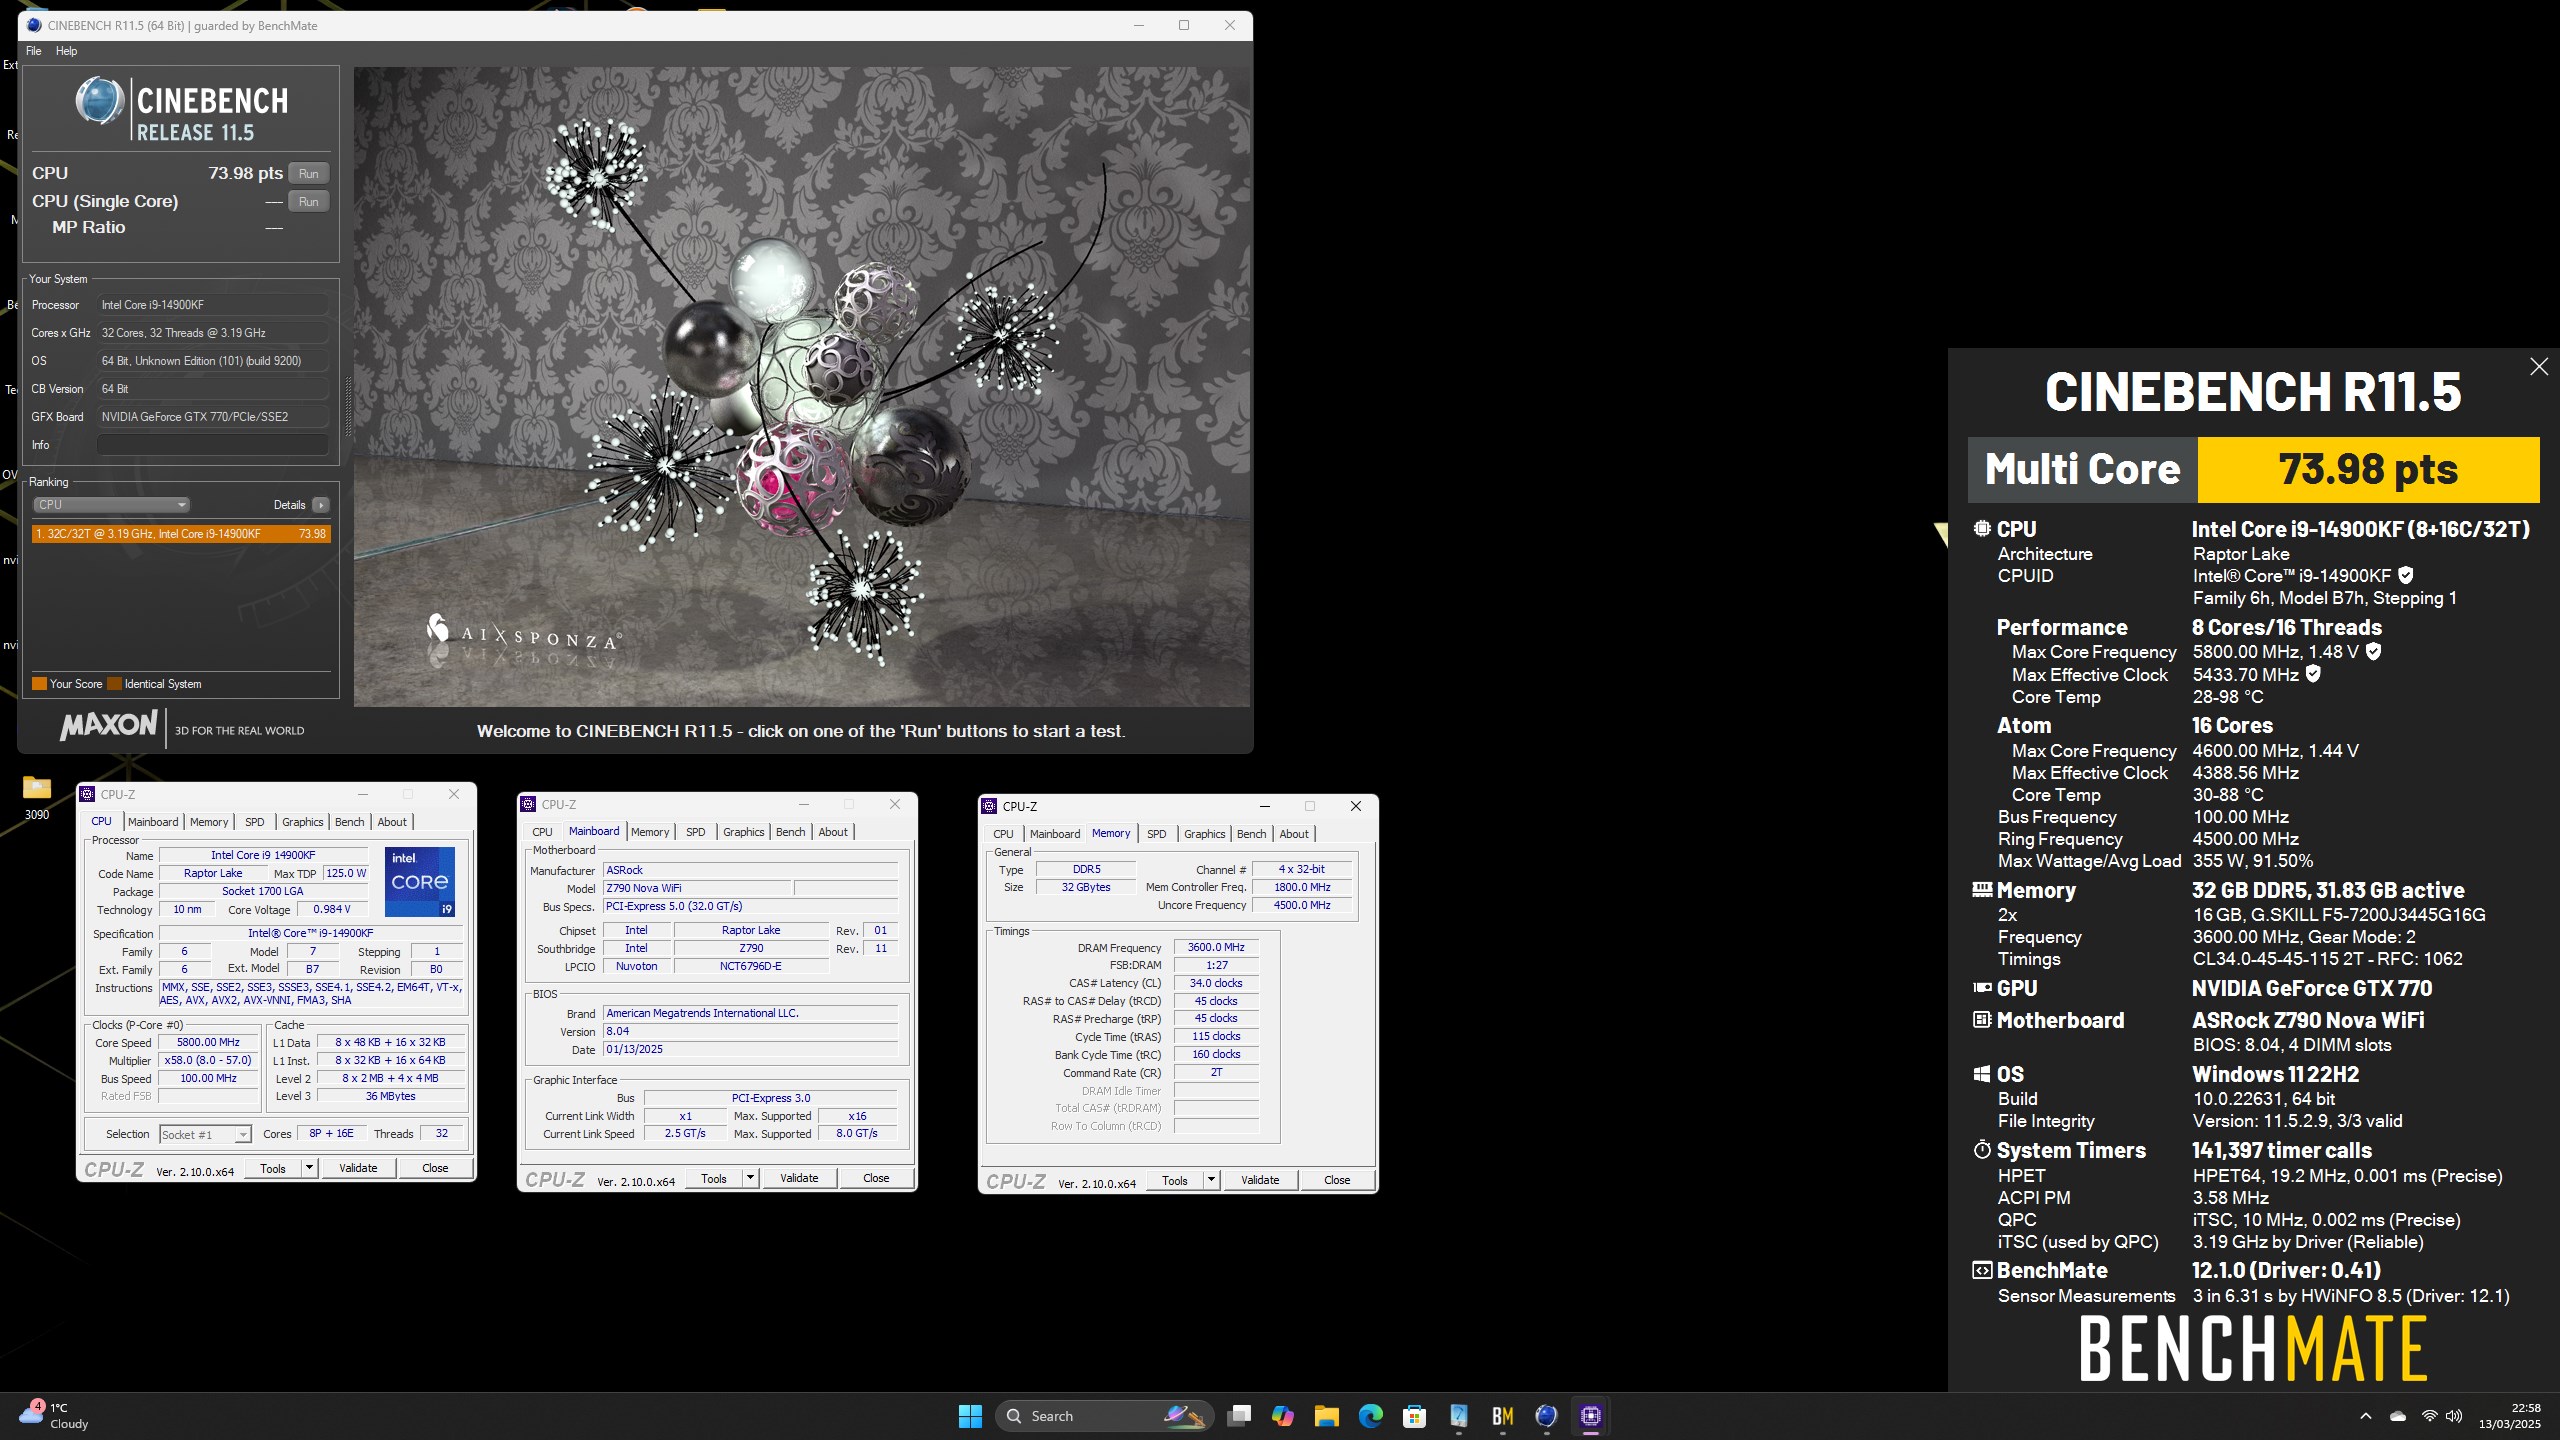Image resolution: width=2560 pixels, height=1440 pixels.
Task: Open Task View from taskbar
Action: [1239, 1416]
